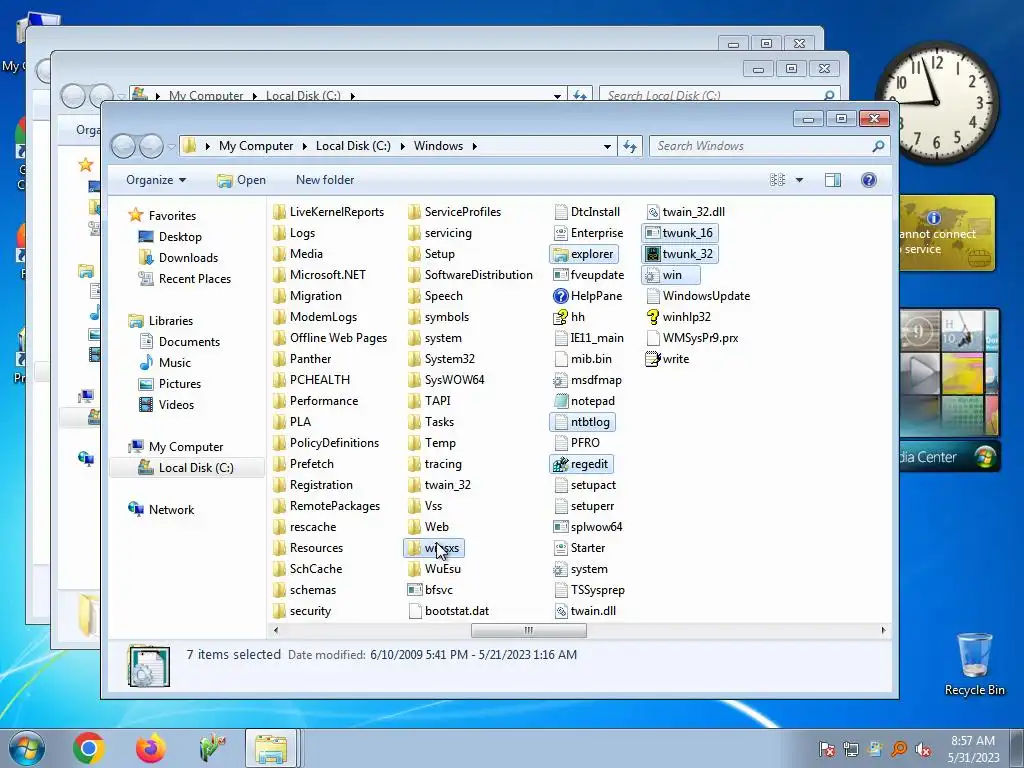Viewport: 1024px width, 768px height.
Task: Select the System32 folder icon
Action: tap(414, 359)
